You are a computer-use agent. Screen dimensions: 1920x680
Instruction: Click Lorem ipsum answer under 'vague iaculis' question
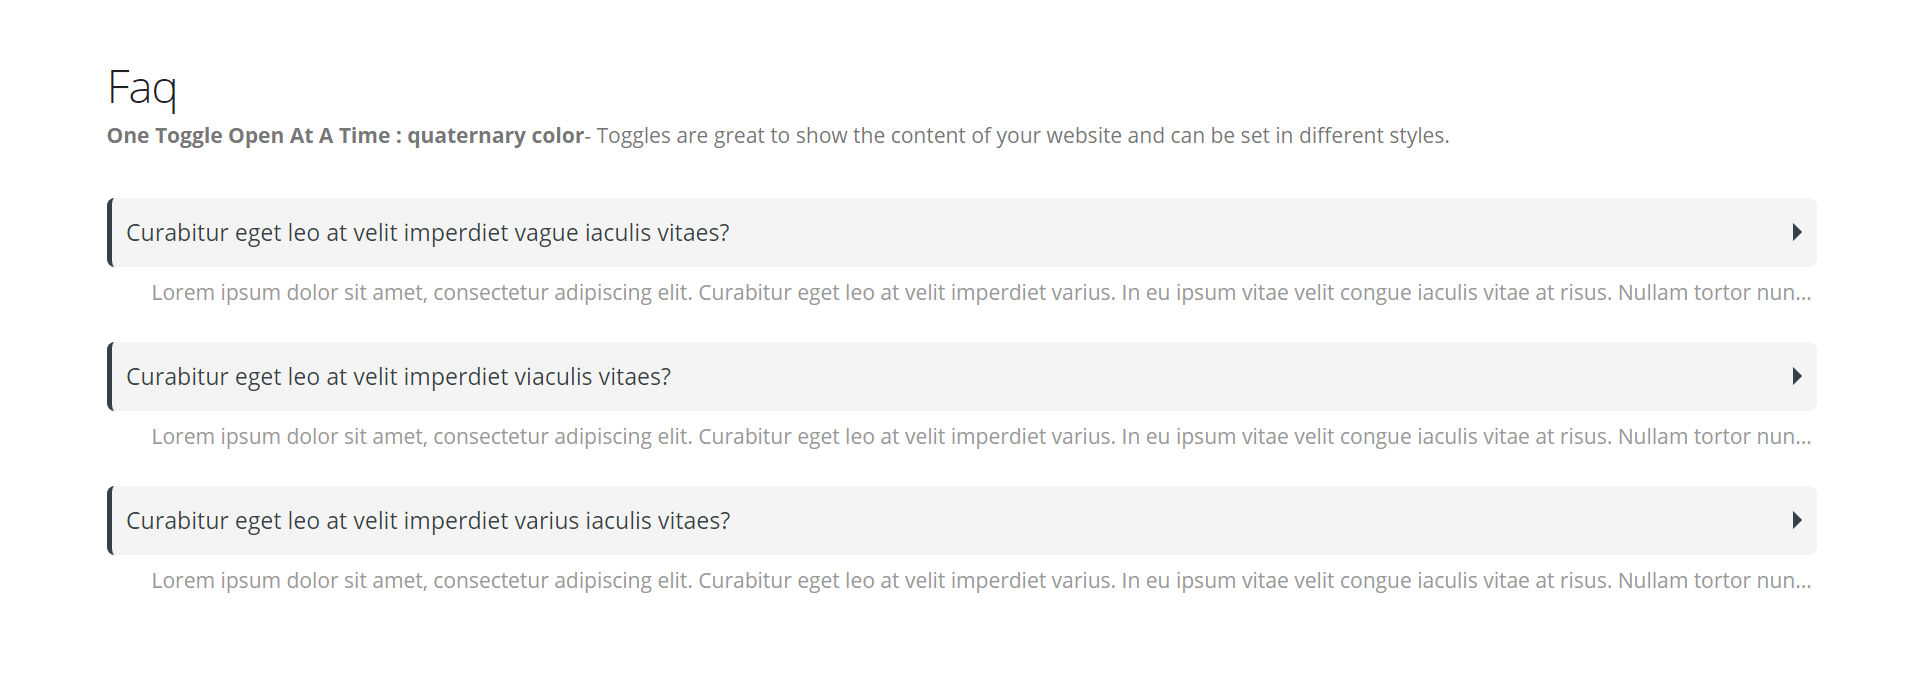pos(981,293)
